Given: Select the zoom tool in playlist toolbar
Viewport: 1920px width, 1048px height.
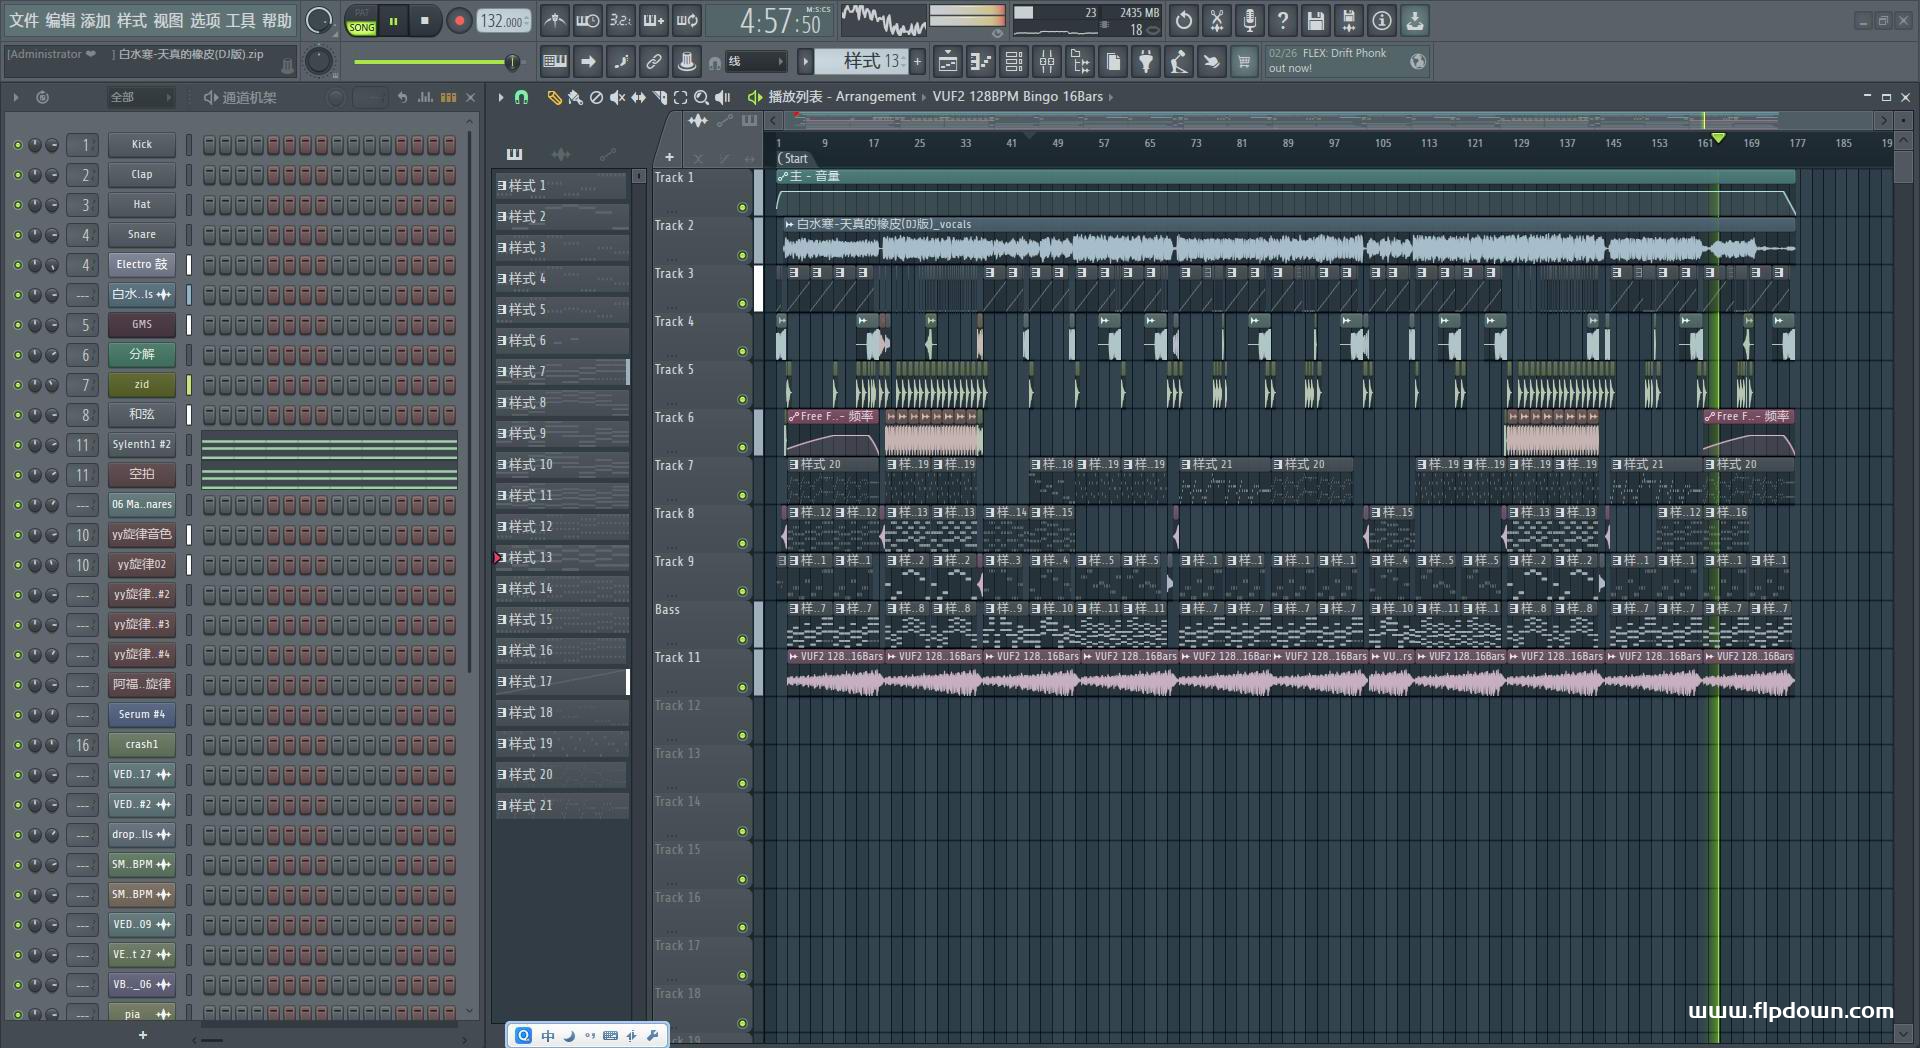Looking at the screenshot, I should pyautogui.click(x=701, y=97).
